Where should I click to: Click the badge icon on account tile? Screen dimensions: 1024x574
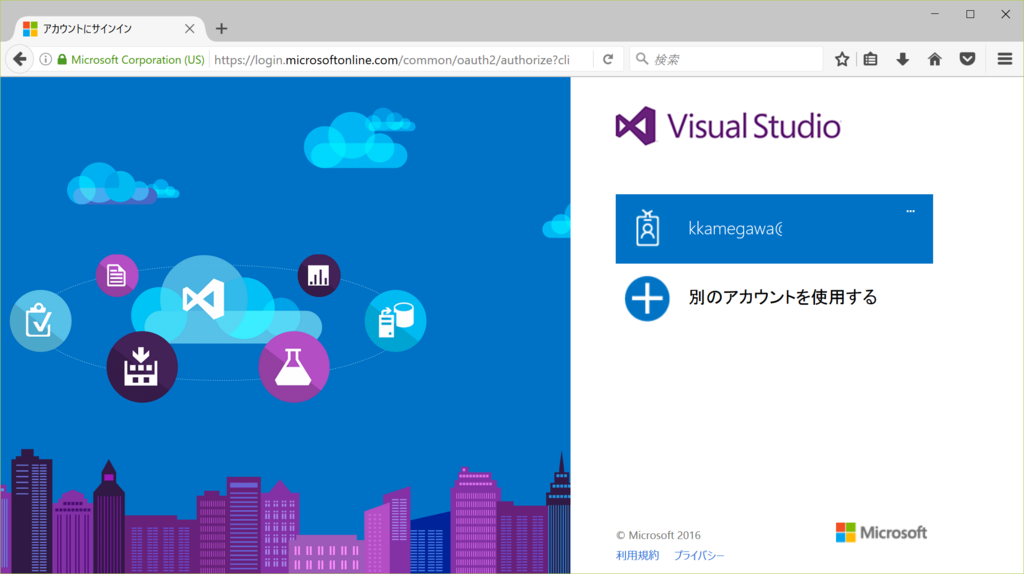pos(647,228)
